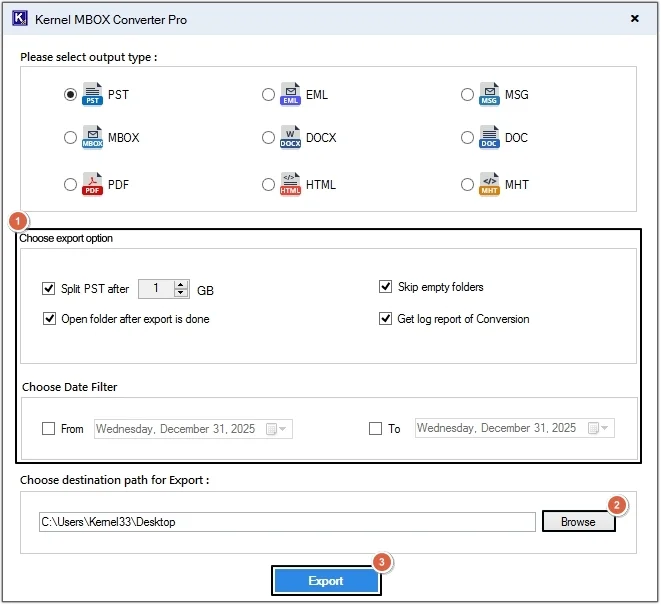Uncheck Open folder after export is done
The height and width of the screenshot is (605, 661).
pos(49,319)
